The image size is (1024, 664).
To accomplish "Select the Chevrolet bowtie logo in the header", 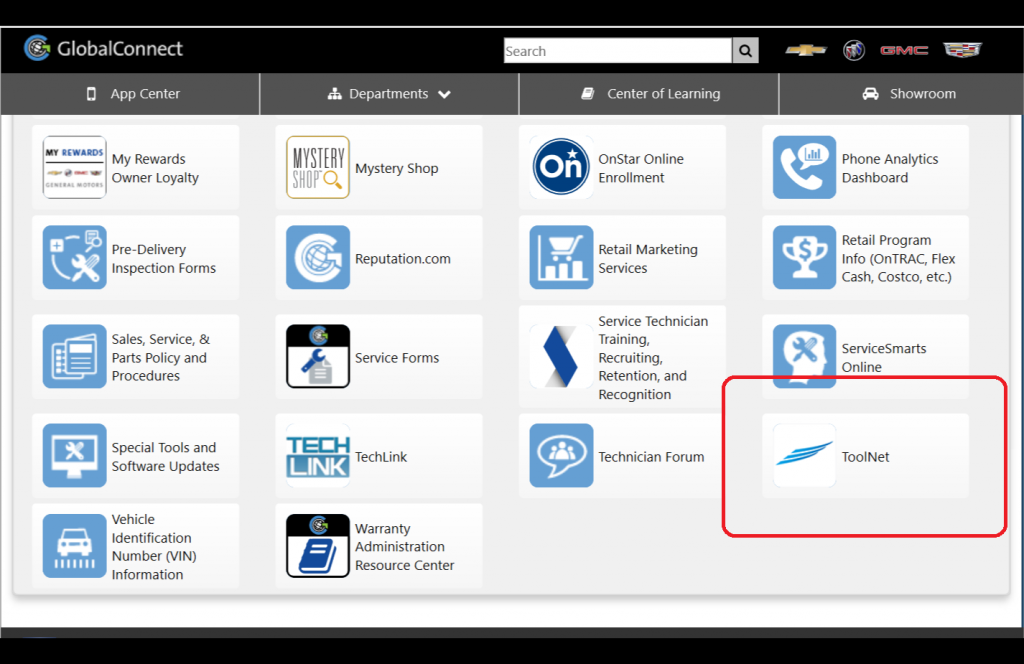I will pyautogui.click(x=805, y=49).
